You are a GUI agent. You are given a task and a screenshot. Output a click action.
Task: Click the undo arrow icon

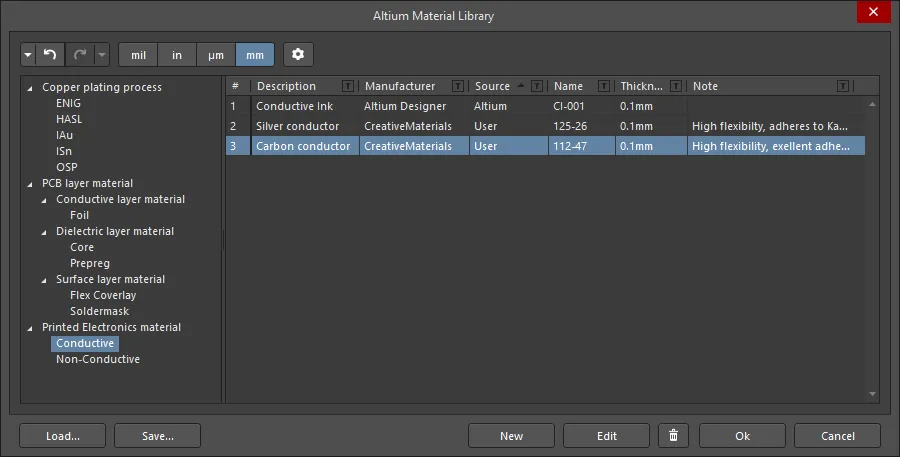50,55
